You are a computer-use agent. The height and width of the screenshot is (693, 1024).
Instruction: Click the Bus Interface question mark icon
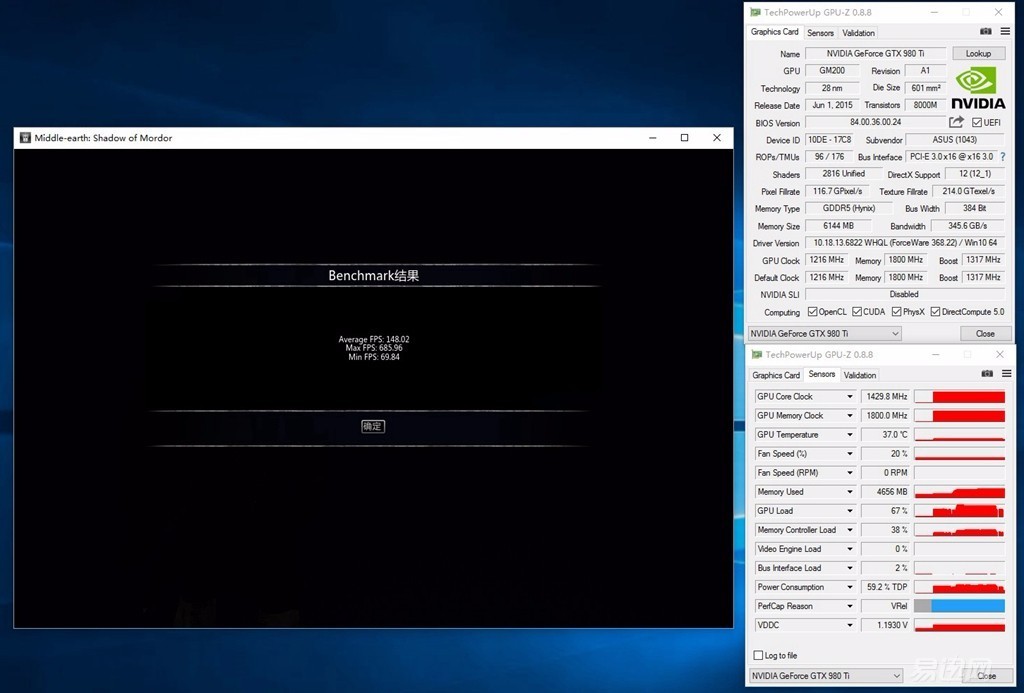tap(1002, 157)
